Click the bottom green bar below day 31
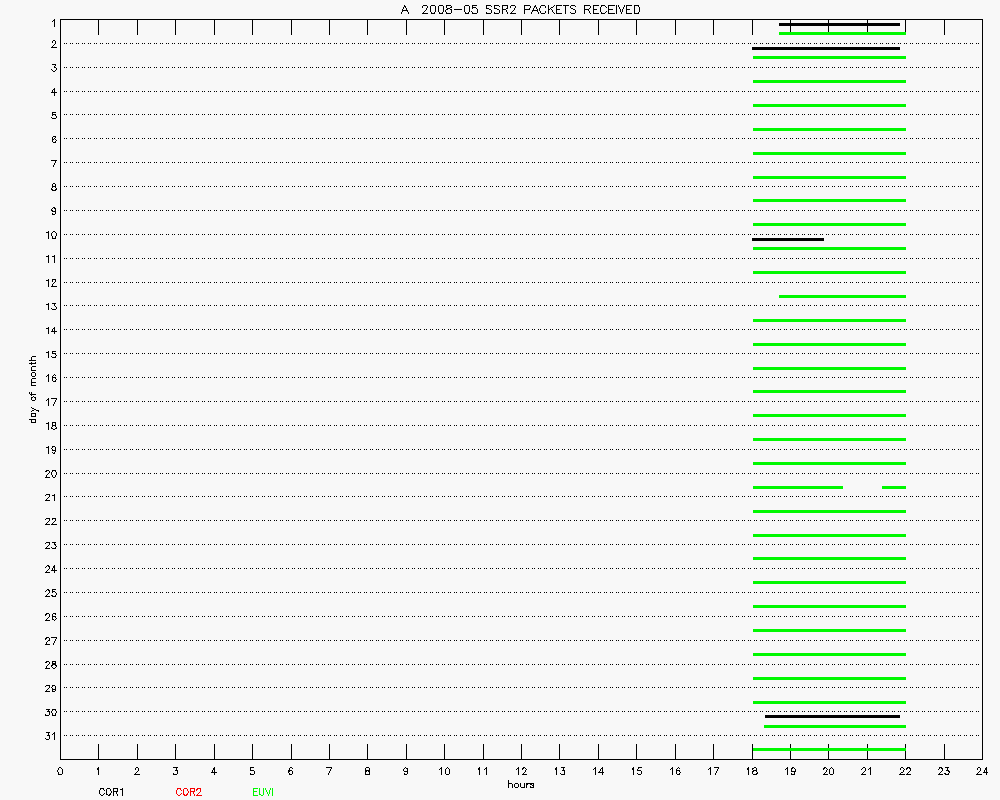This screenshot has height=800, width=1000. pos(829,749)
